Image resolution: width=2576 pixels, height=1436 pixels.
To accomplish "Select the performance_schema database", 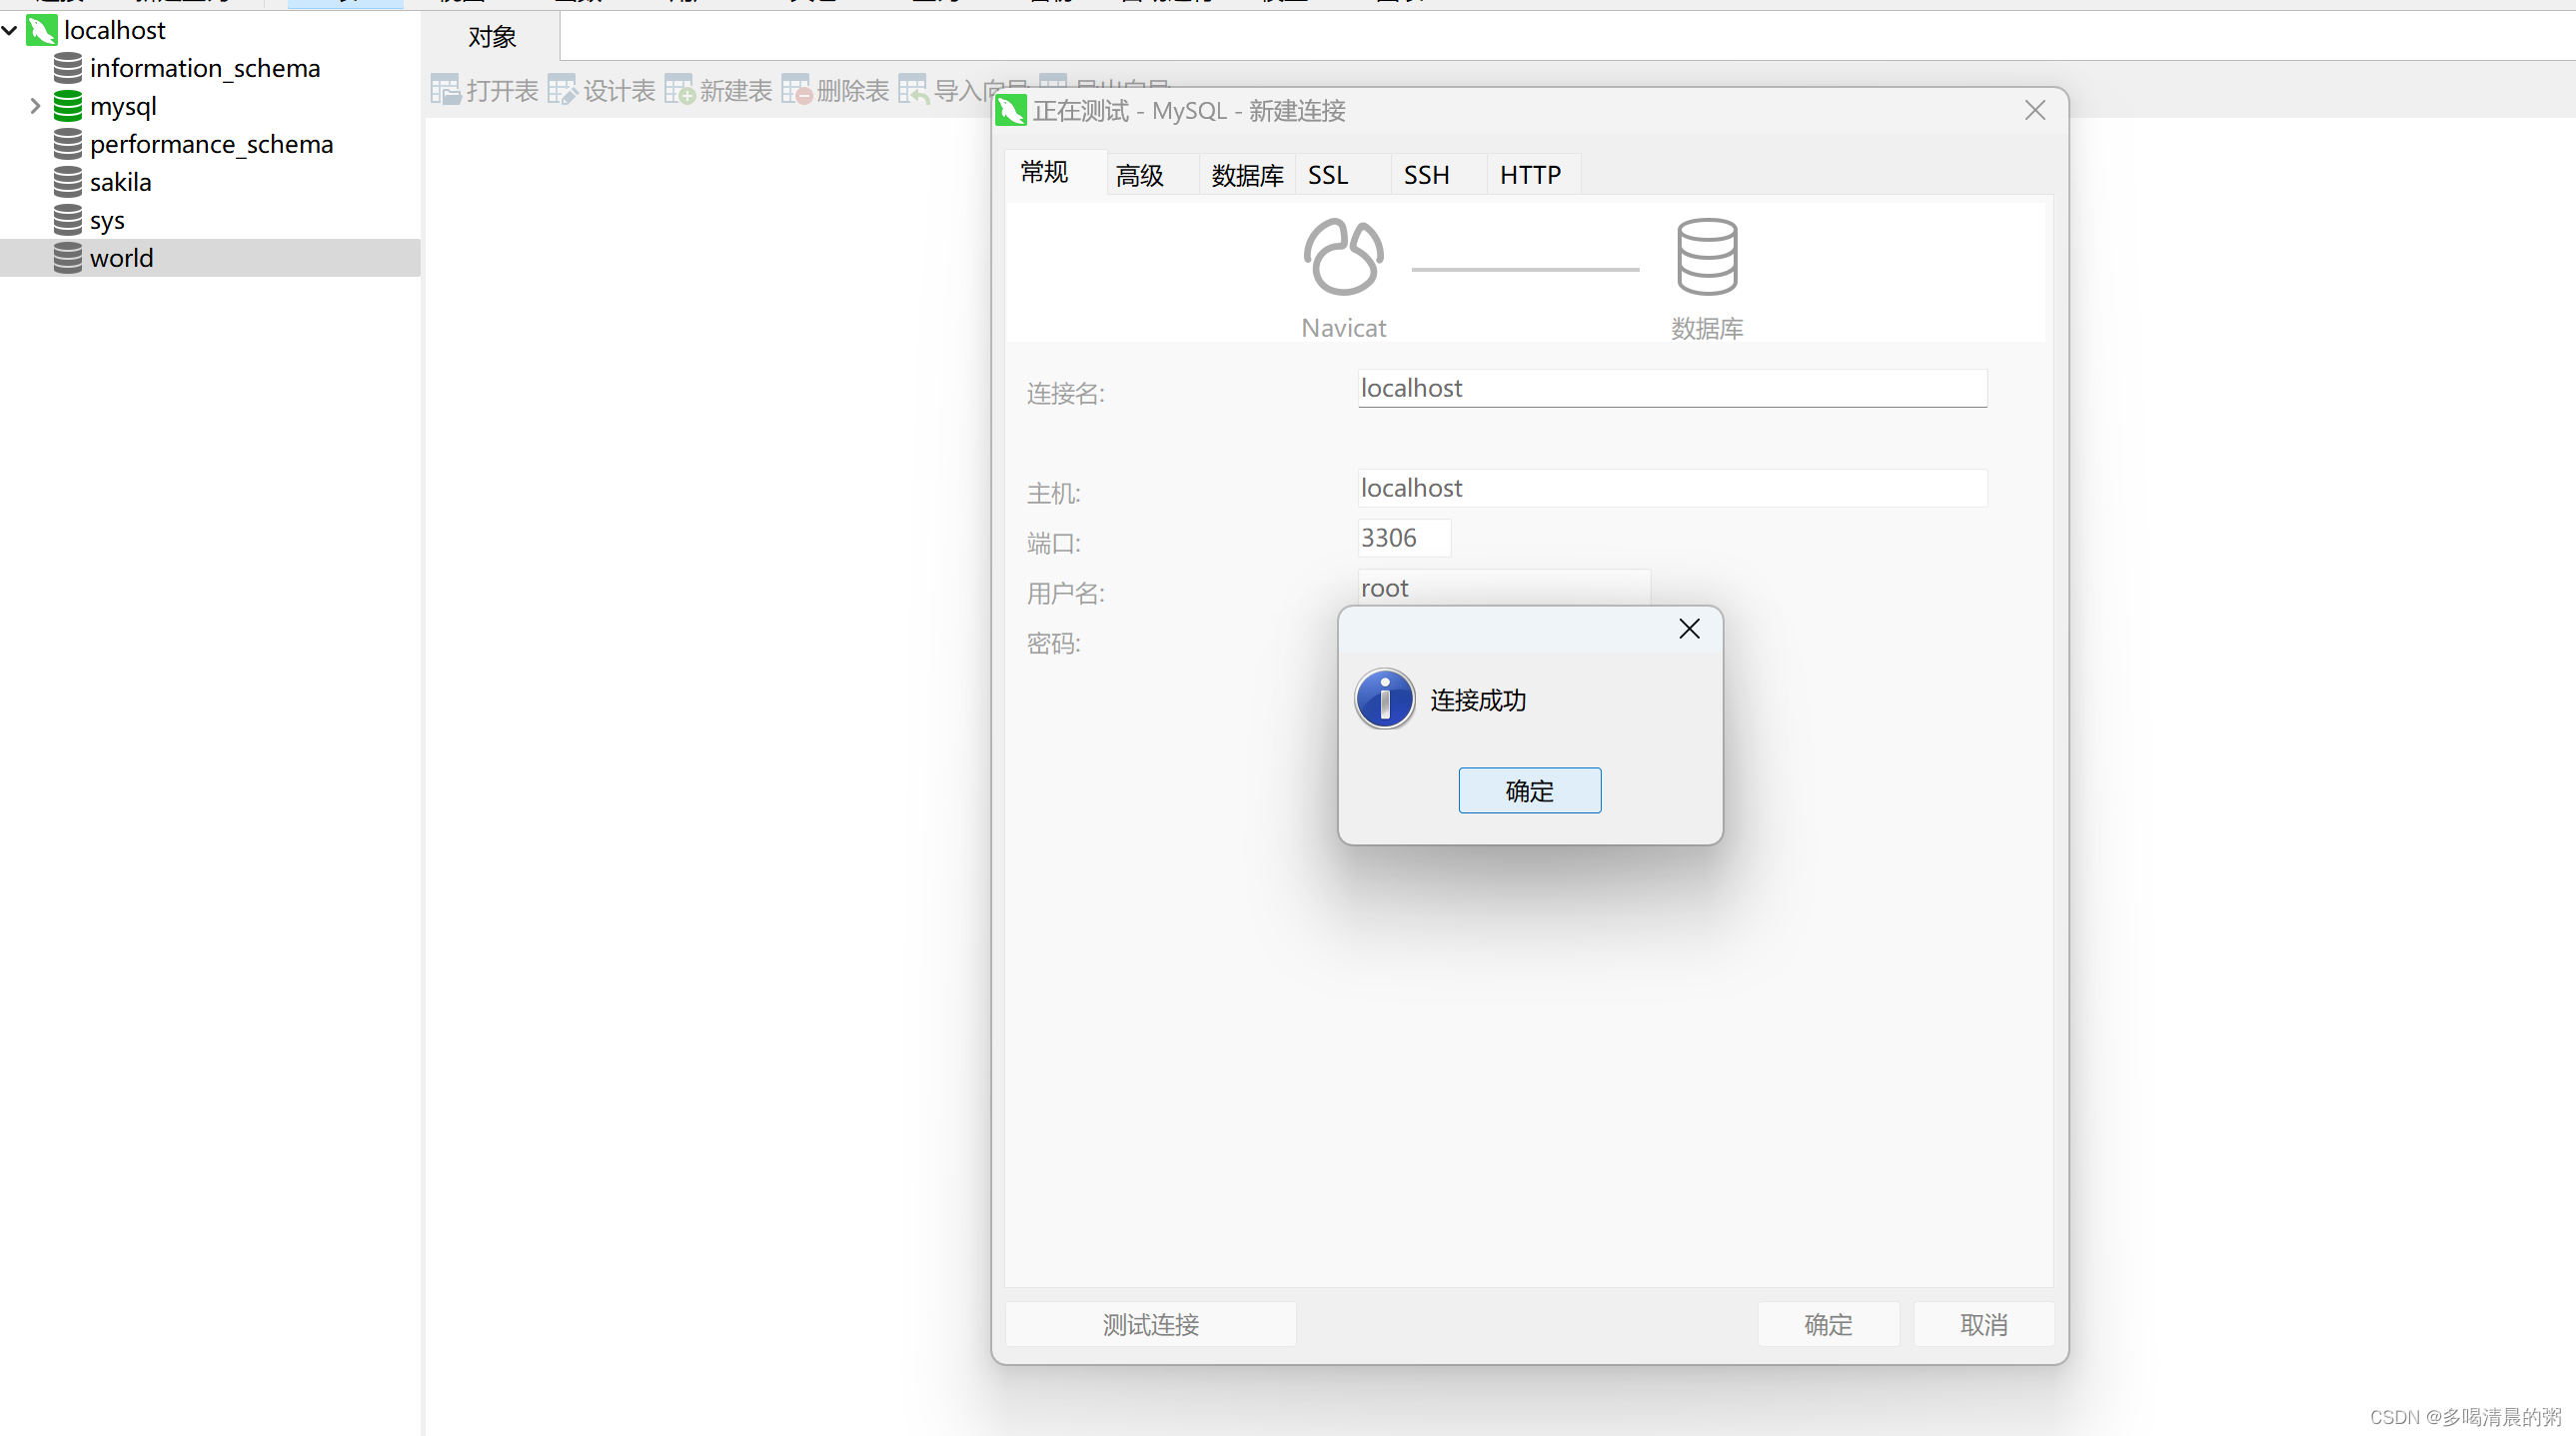I will pyautogui.click(x=211, y=144).
